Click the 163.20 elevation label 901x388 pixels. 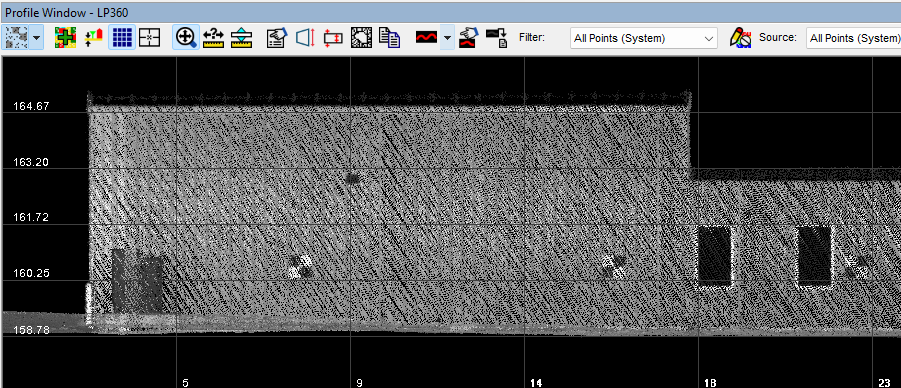point(31,162)
